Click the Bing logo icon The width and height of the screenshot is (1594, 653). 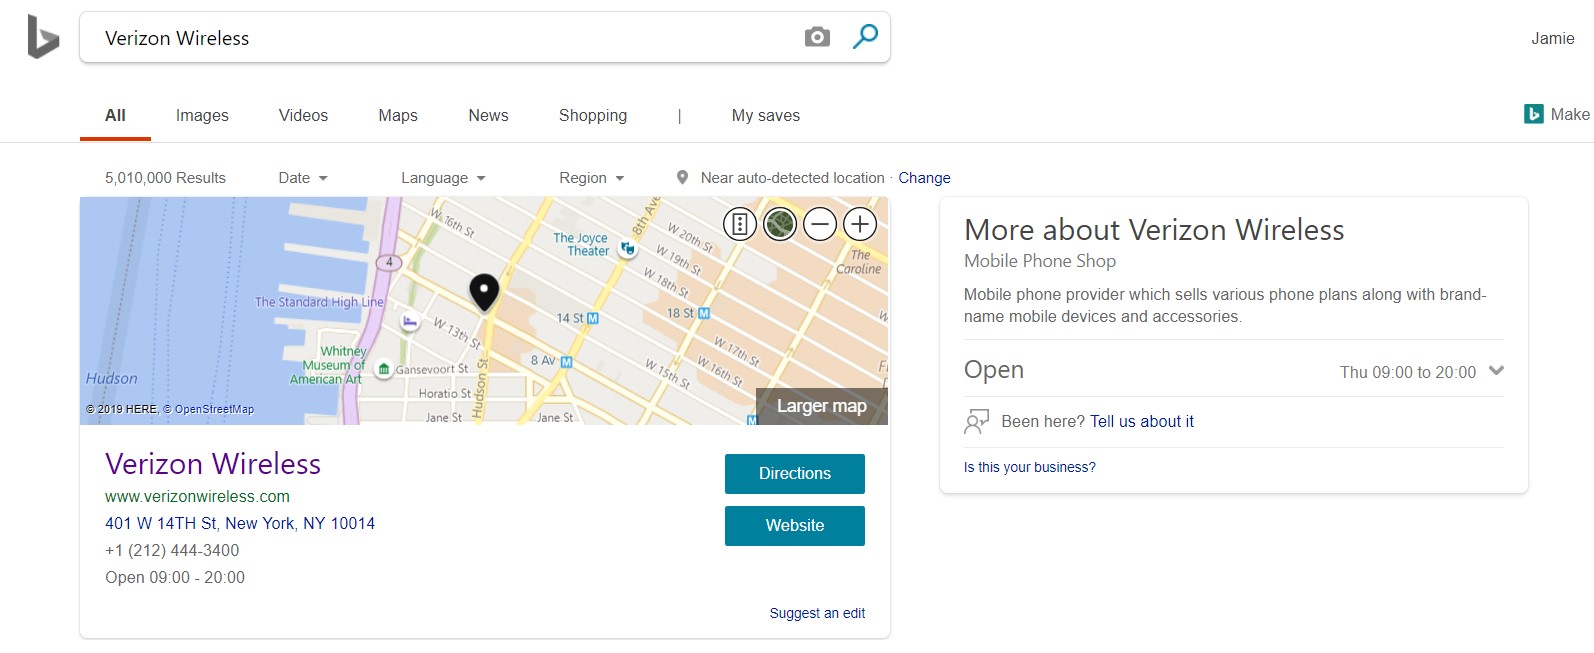click(43, 37)
